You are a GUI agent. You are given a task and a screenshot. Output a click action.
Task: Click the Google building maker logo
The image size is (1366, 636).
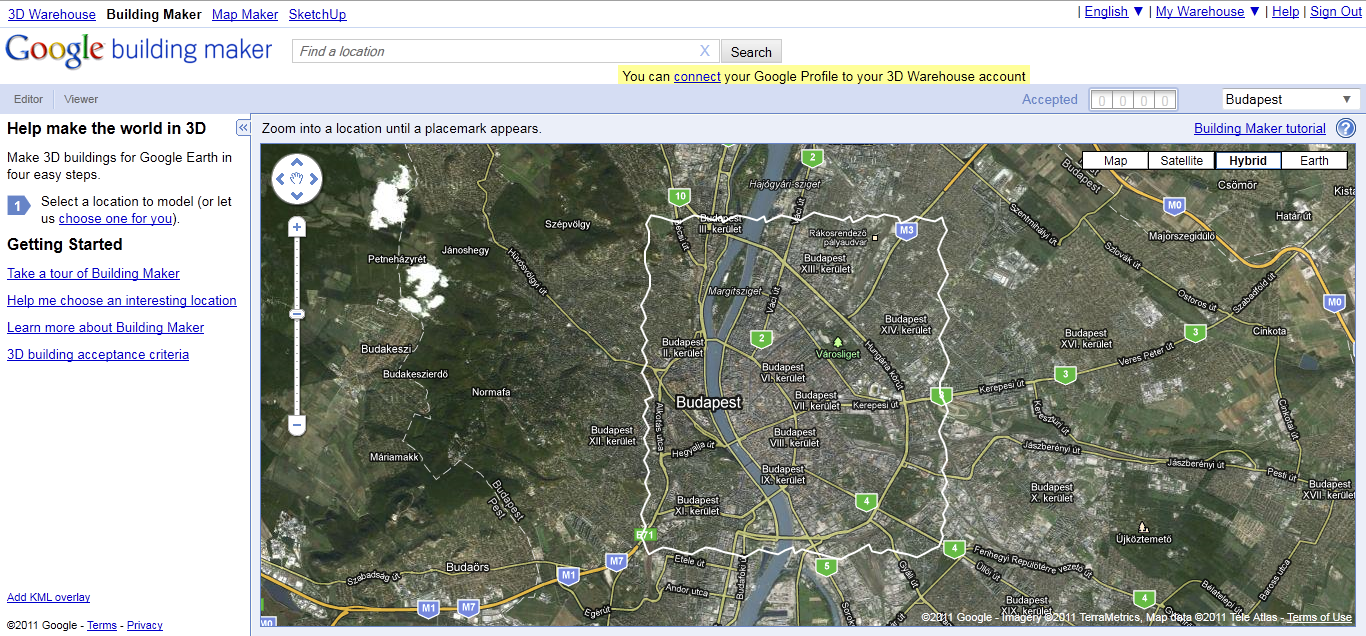tap(139, 50)
